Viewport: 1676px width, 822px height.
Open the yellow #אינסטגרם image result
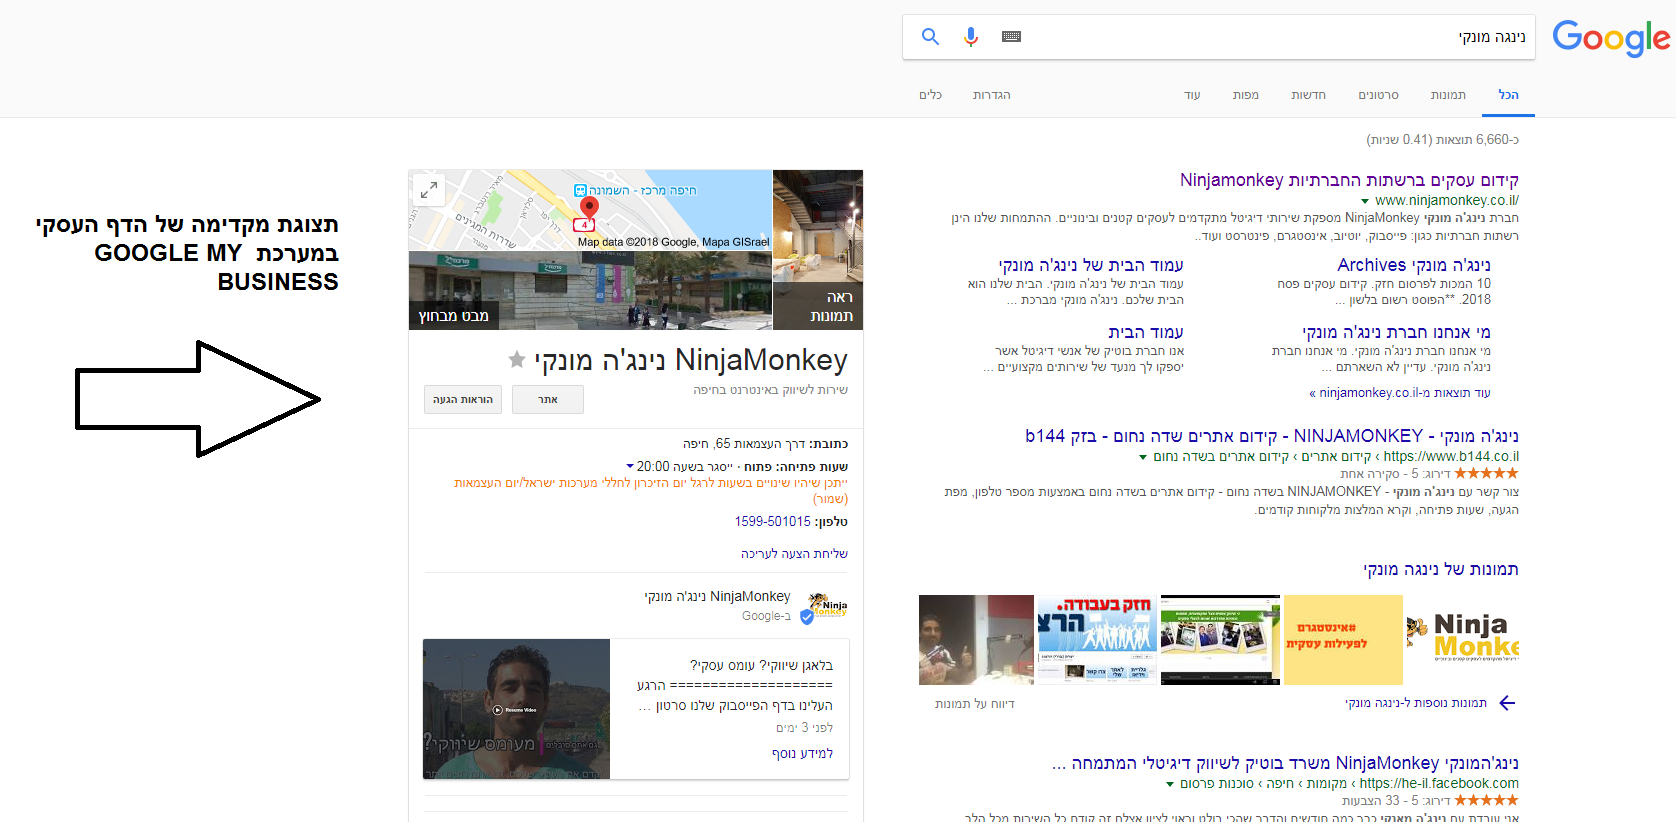[1343, 640]
